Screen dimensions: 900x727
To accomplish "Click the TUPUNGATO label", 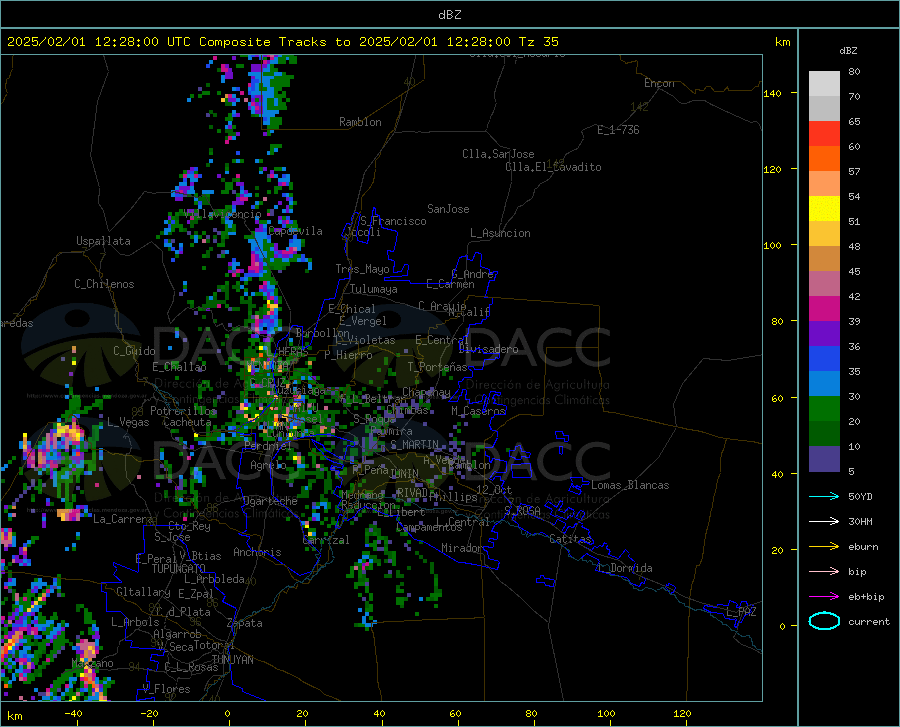I will [179, 569].
